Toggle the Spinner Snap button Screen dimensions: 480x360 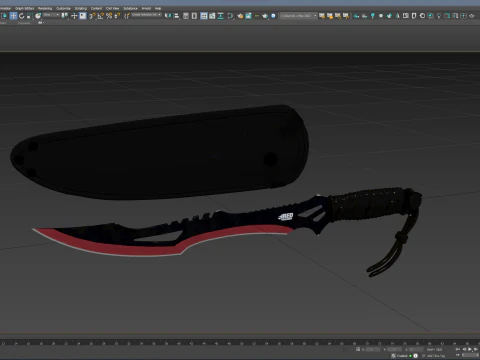[x=117, y=16]
